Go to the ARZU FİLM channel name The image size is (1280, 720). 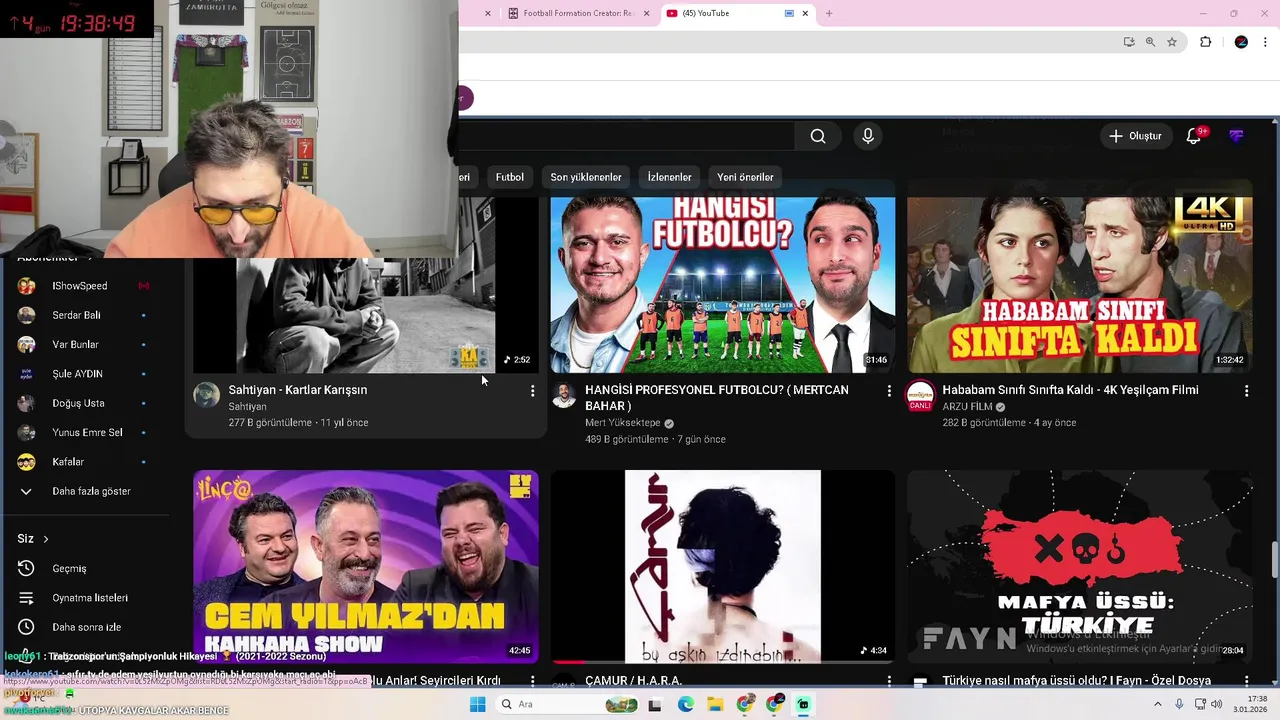[967, 407]
